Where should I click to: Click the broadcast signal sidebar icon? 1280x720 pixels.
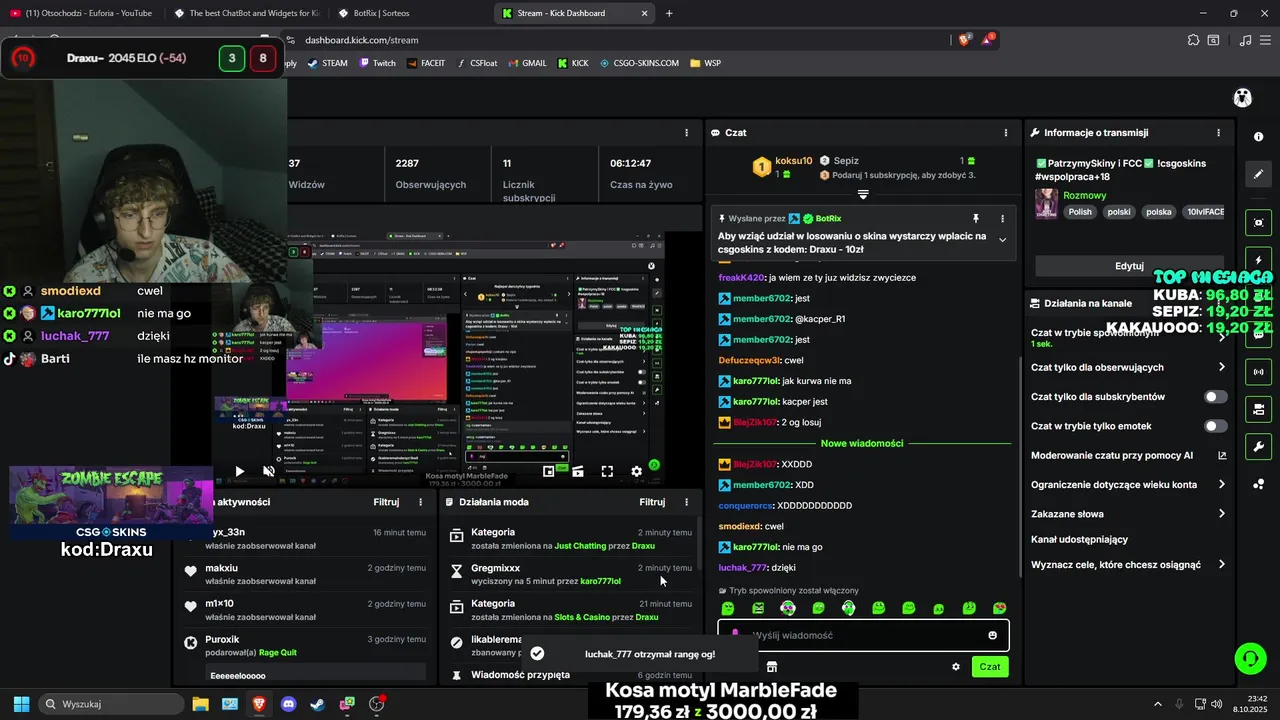[x=1258, y=372]
